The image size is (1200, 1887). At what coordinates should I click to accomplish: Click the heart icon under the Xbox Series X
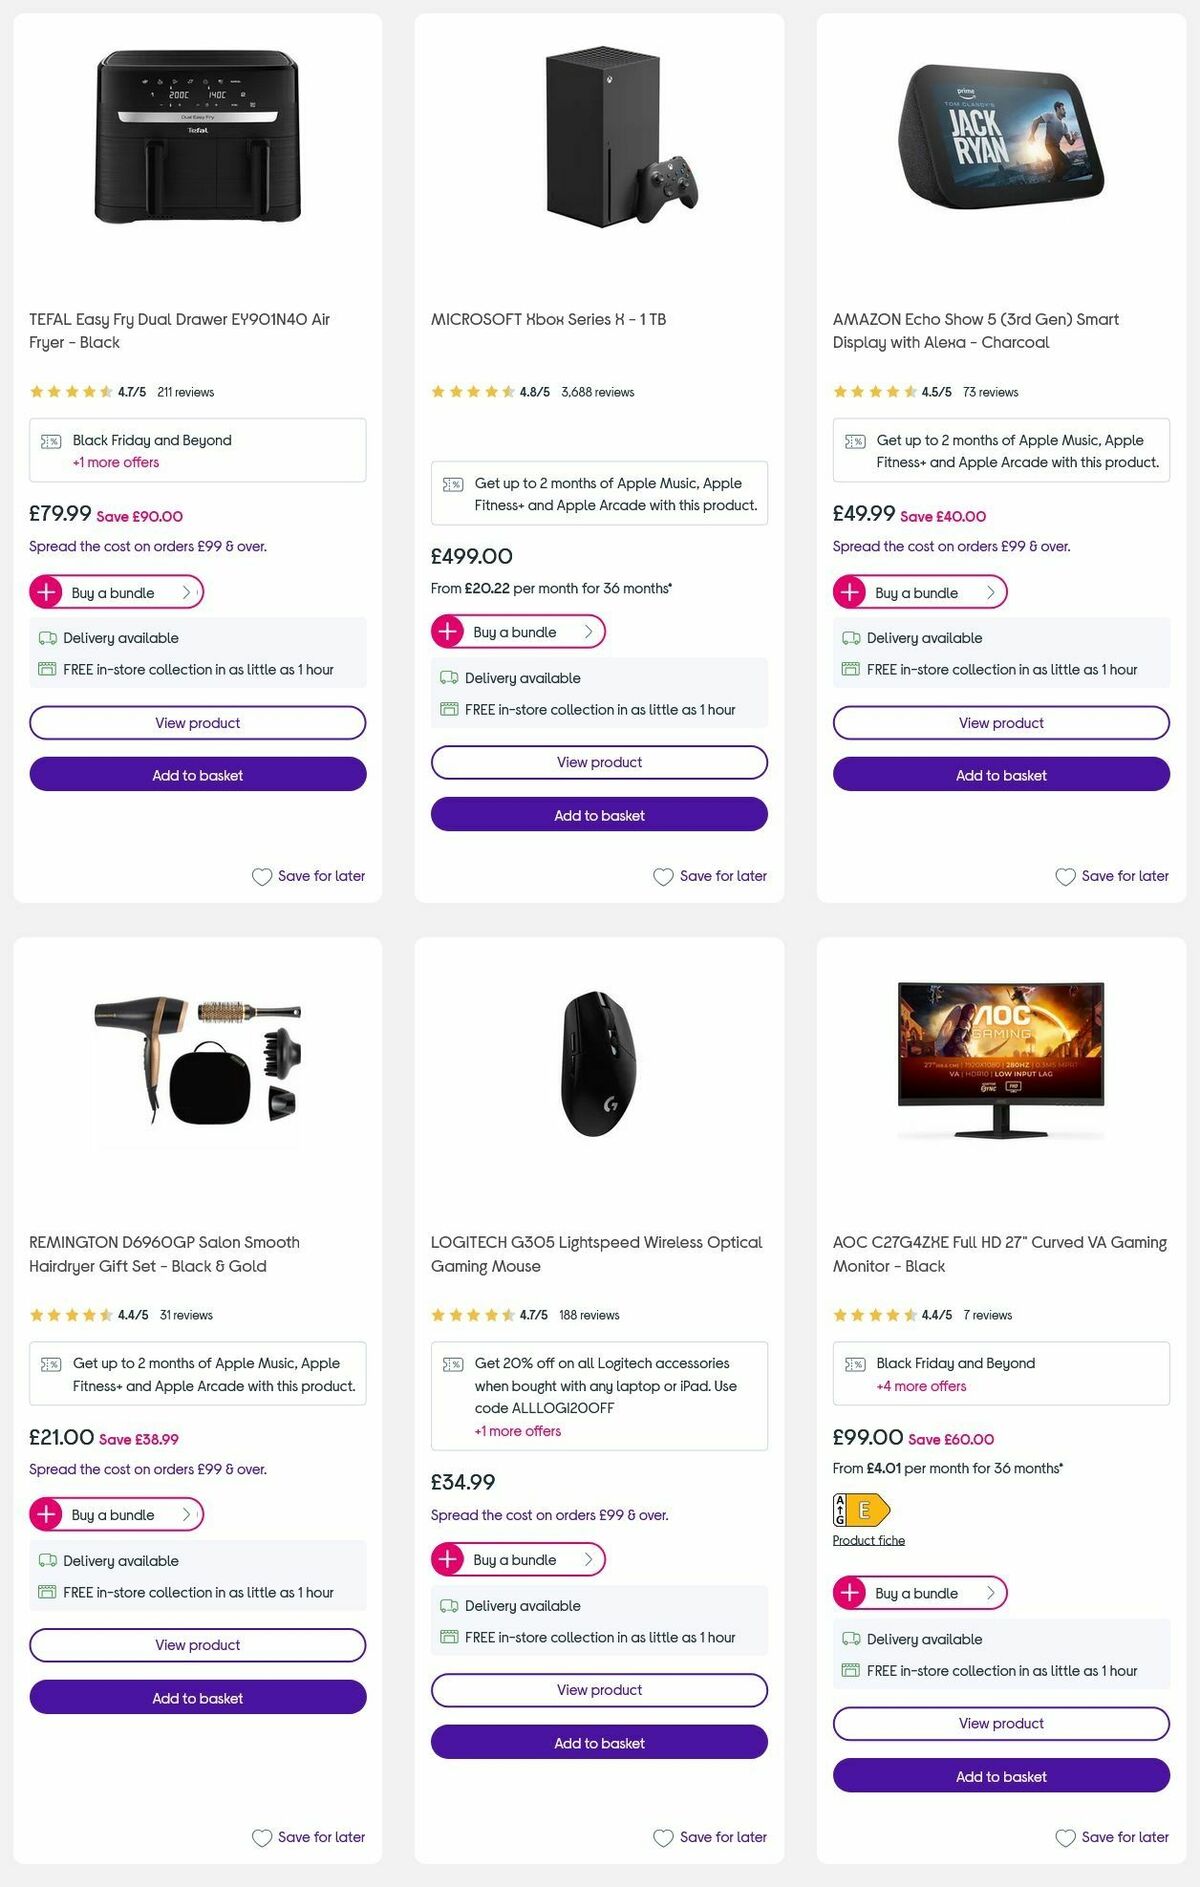663,876
